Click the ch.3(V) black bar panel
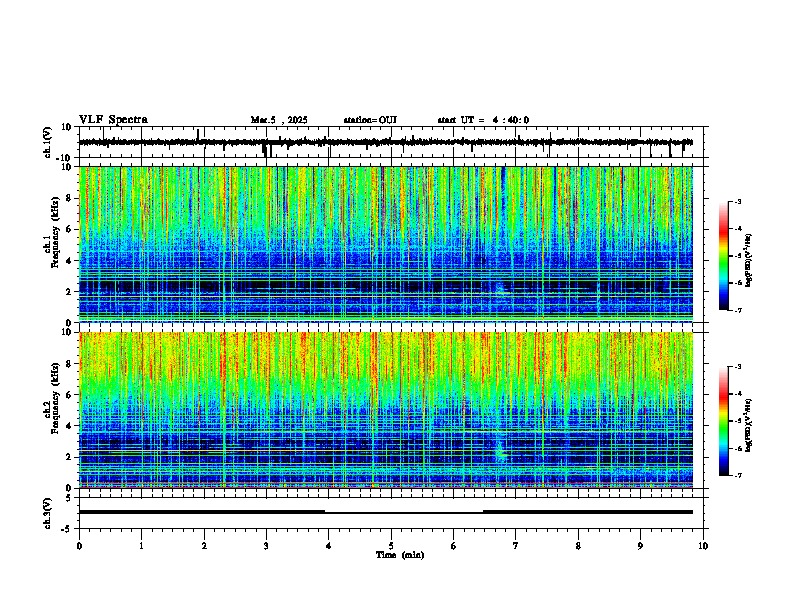This screenshot has height=612, width=792. 393,513
